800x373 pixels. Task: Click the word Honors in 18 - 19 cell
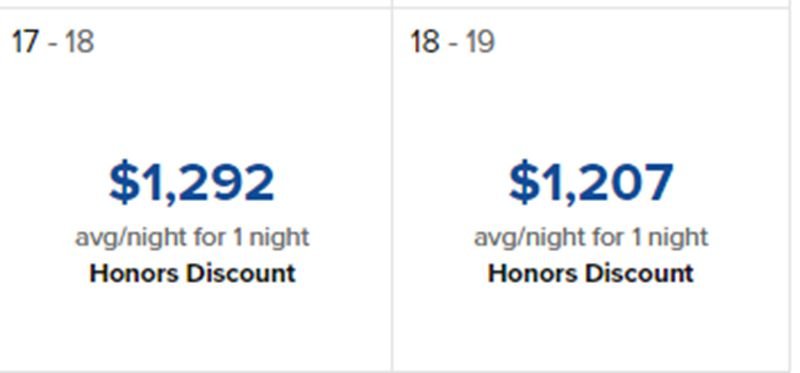(533, 273)
